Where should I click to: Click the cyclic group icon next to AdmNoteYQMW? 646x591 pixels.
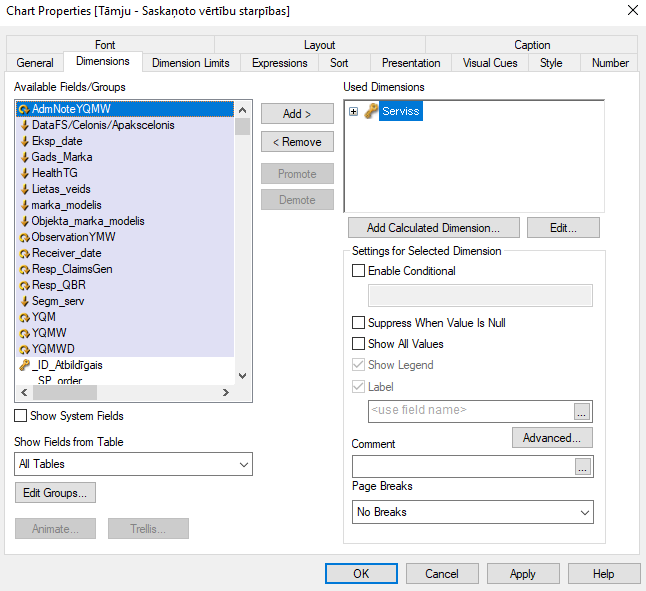pyautogui.click(x=24, y=109)
